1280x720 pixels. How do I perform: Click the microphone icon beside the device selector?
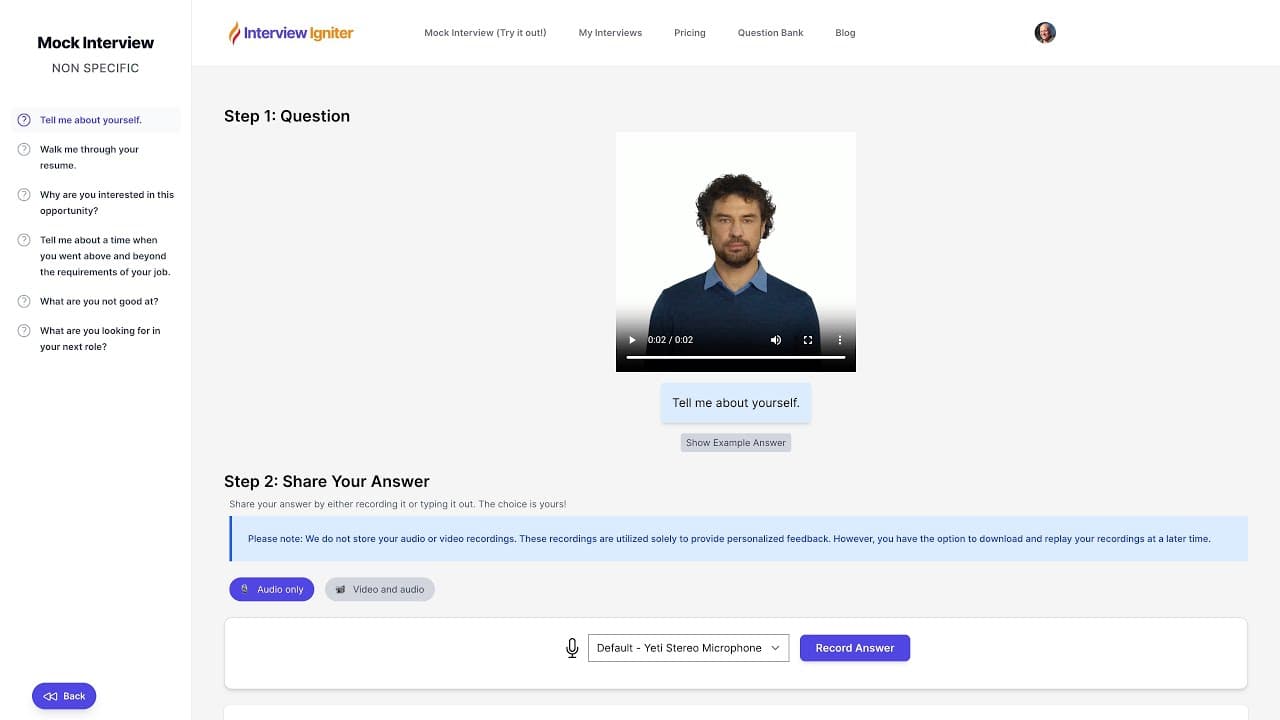[x=572, y=648]
